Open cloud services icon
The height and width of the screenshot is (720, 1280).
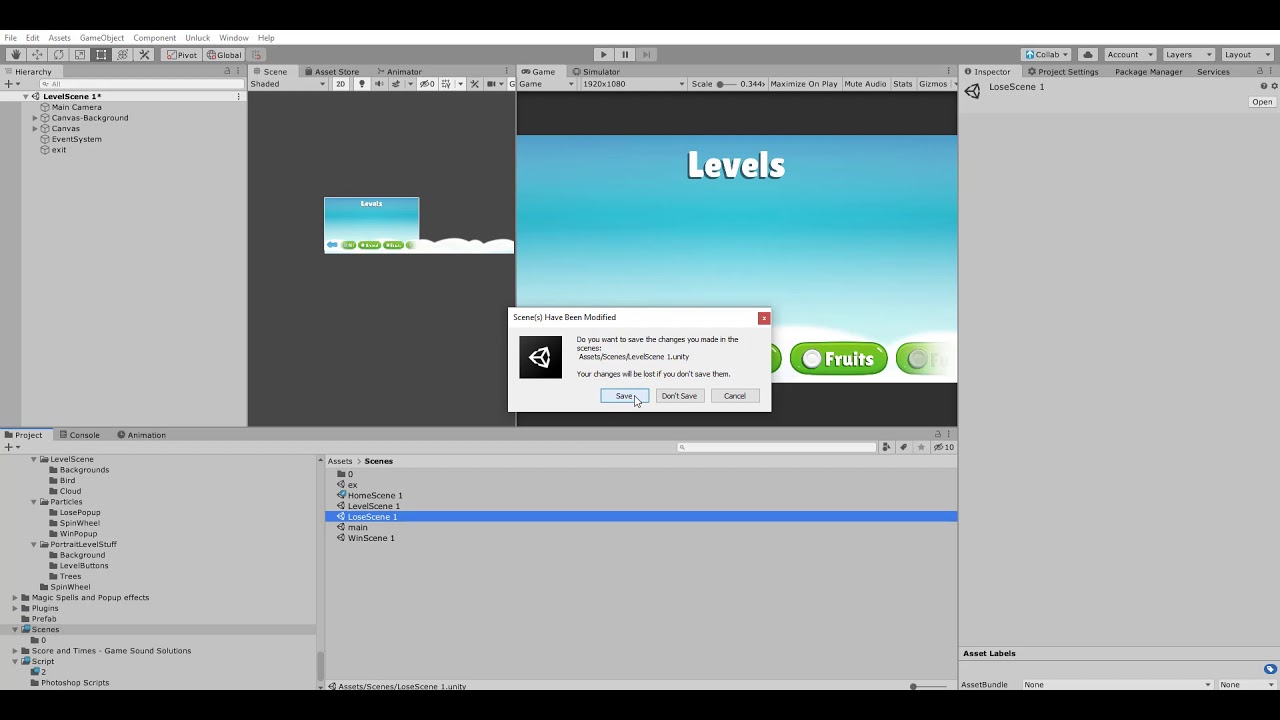point(1088,55)
